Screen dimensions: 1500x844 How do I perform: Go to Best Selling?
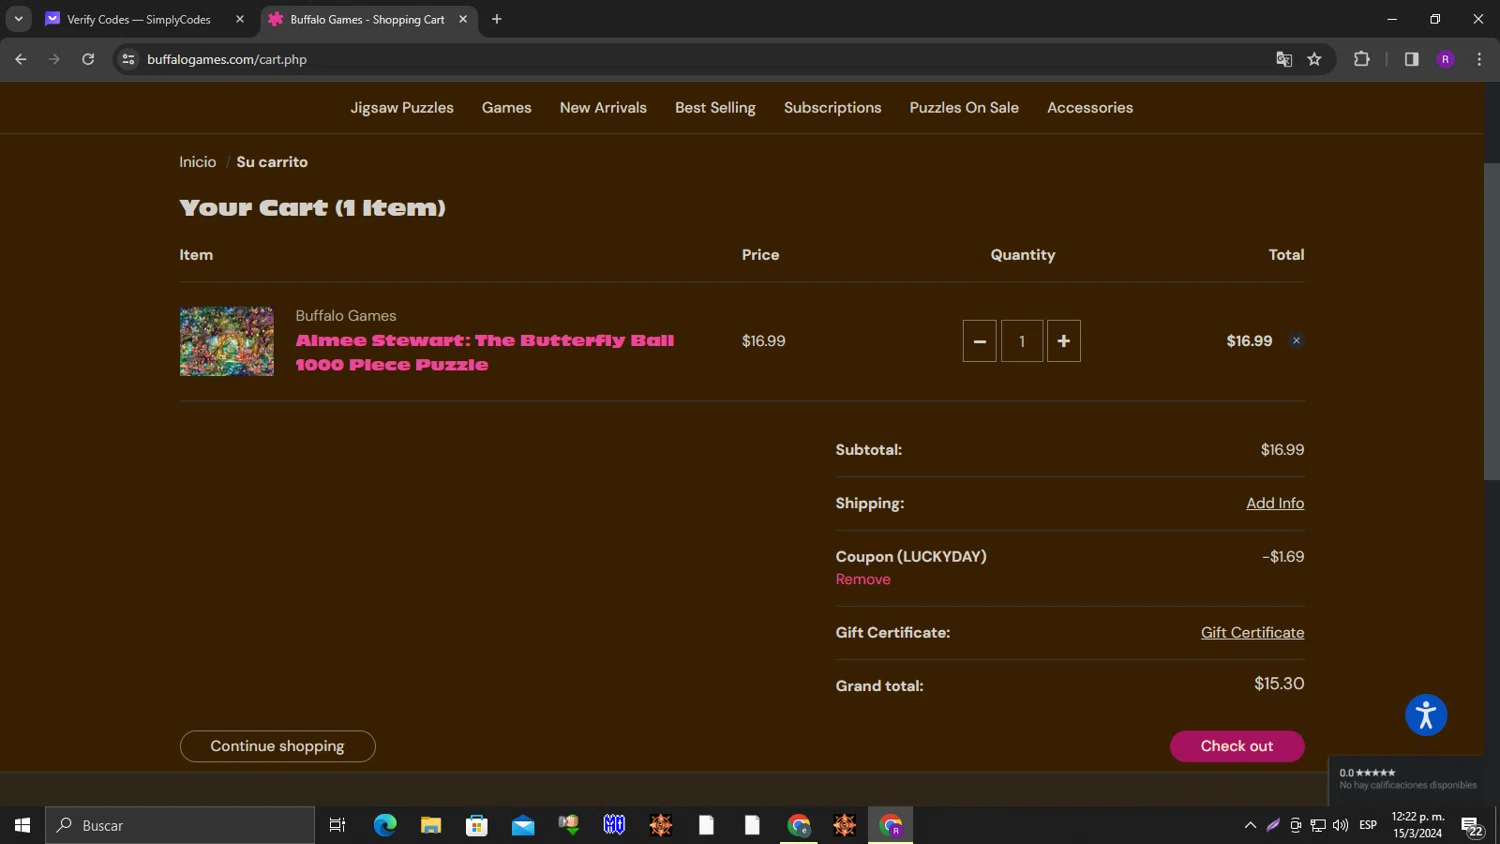pyautogui.click(x=715, y=108)
